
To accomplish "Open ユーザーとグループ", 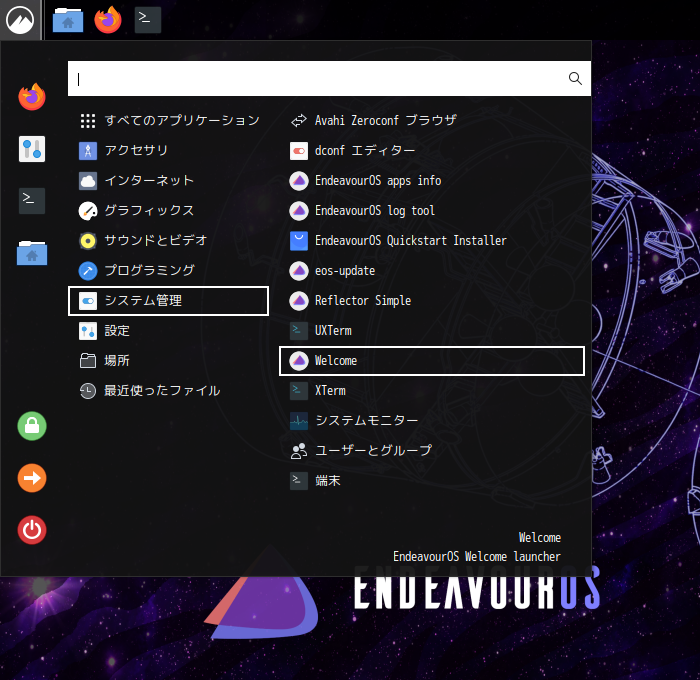I will click(432, 451).
